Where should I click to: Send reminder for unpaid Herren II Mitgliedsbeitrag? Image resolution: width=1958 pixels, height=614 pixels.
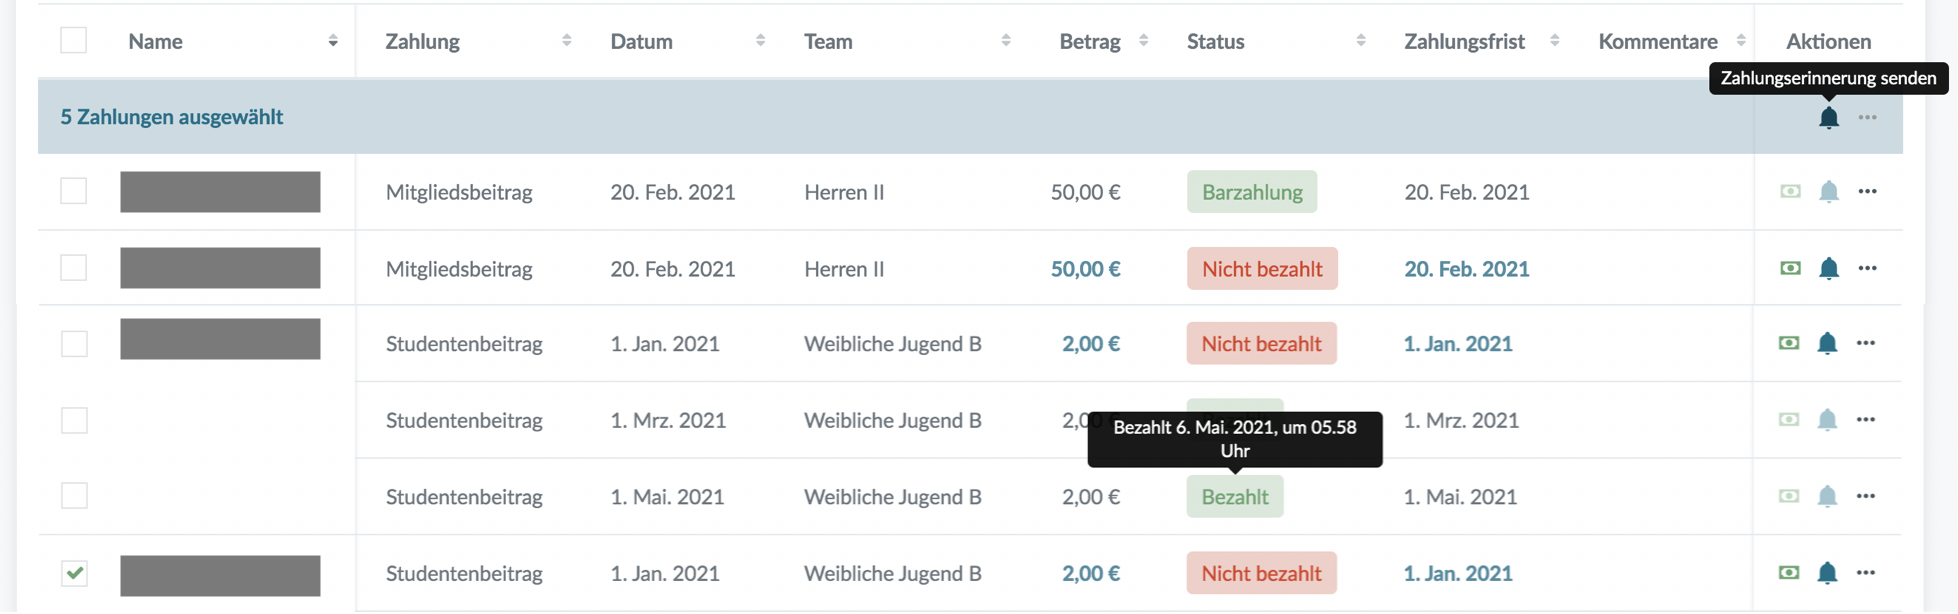tap(1828, 268)
